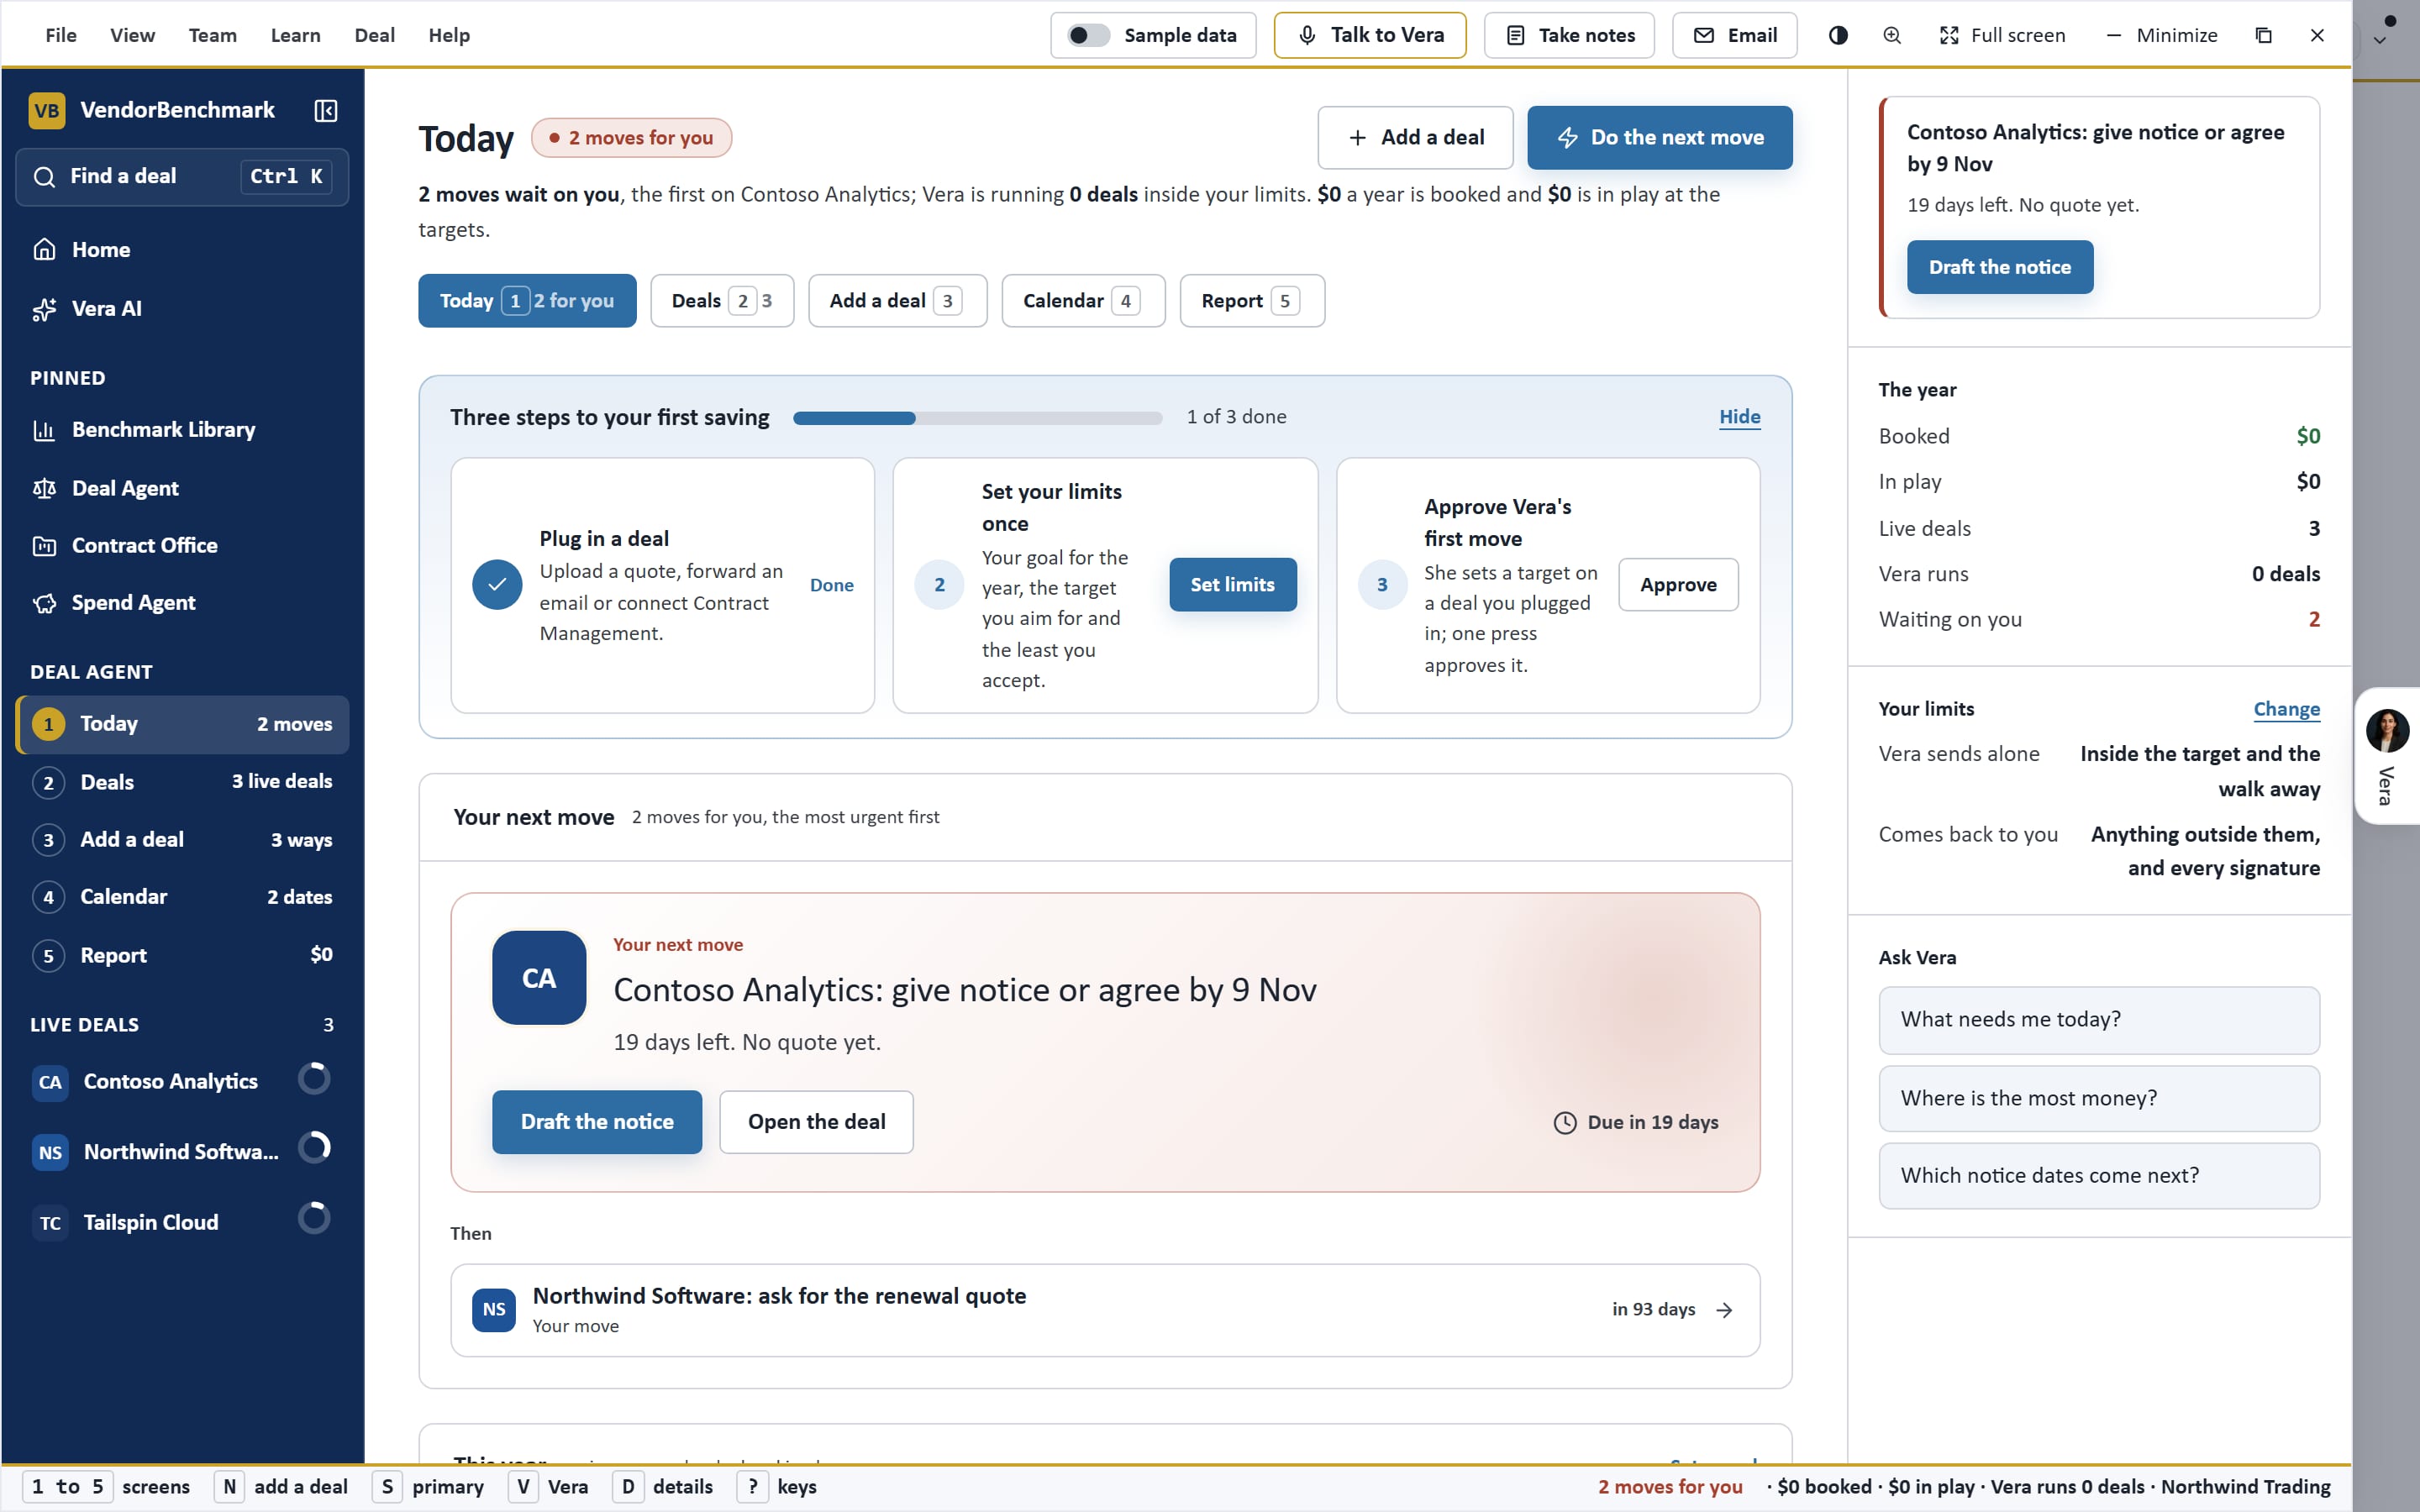This screenshot has height=1512, width=2420.
Task: Click Northwind Software progress ring
Action: tap(314, 1148)
